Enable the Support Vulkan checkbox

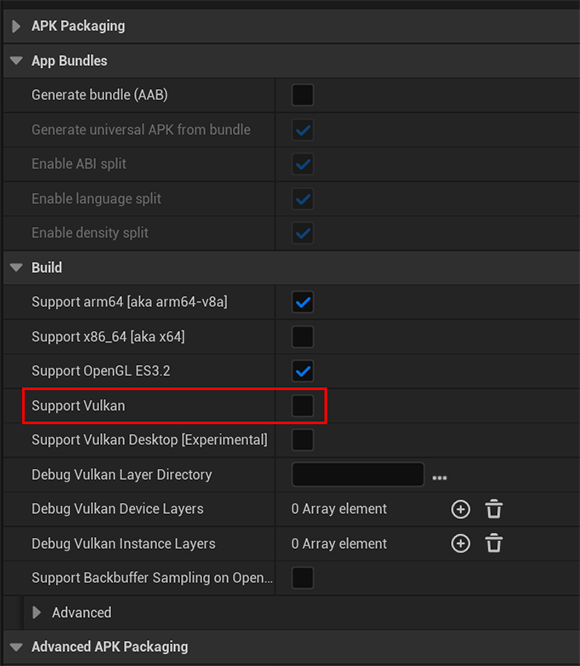point(303,406)
